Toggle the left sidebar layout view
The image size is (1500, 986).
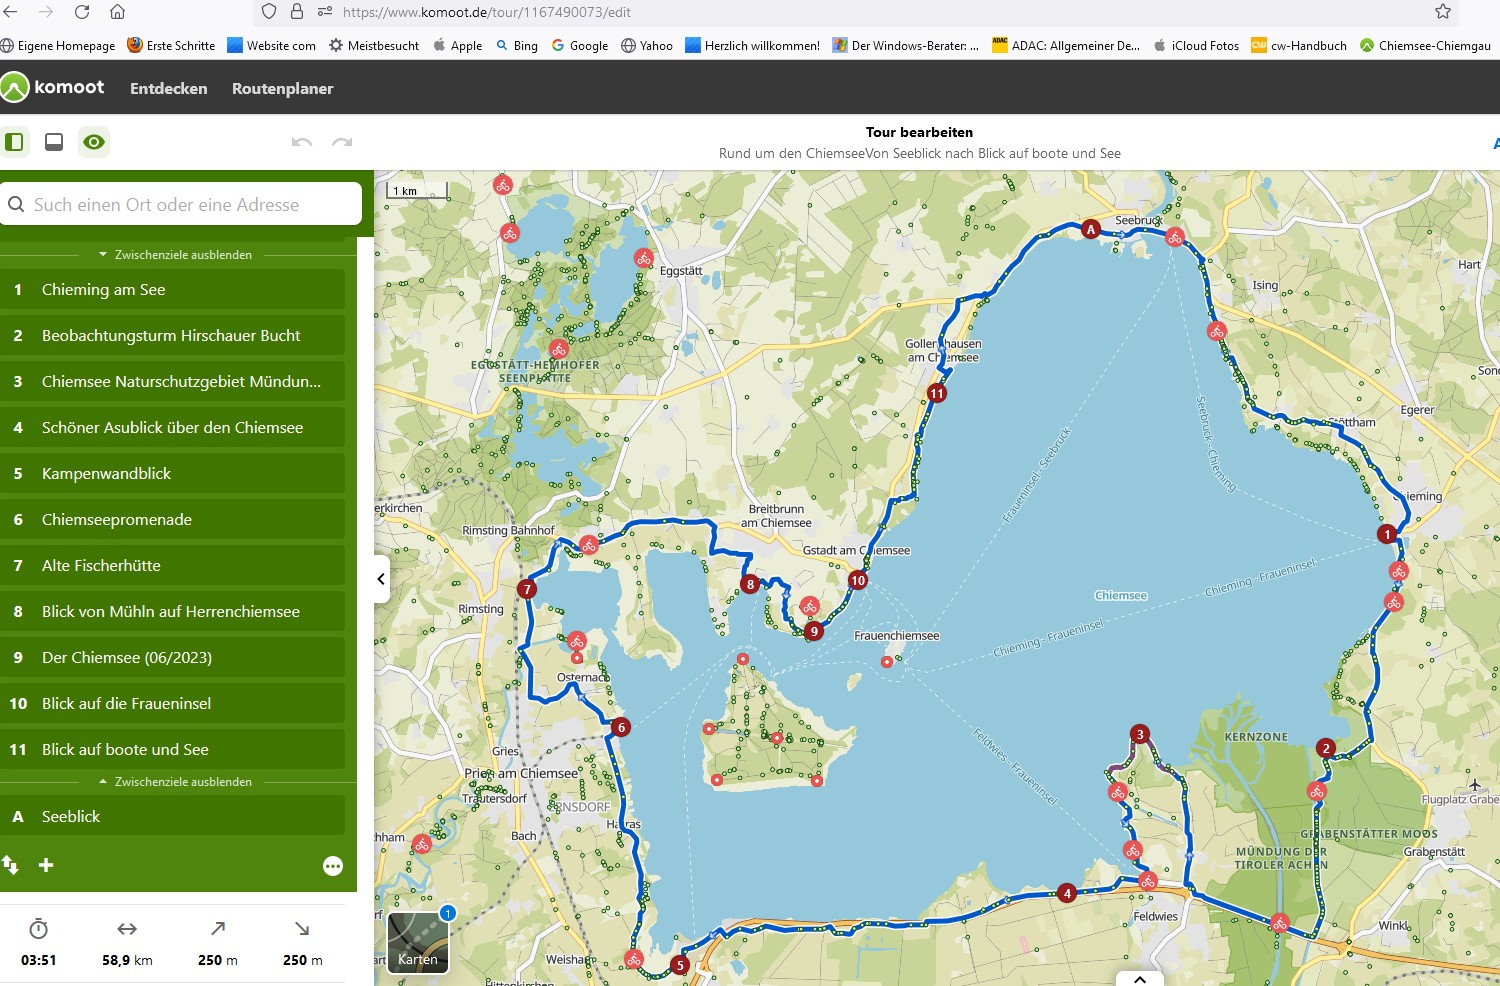(x=15, y=142)
